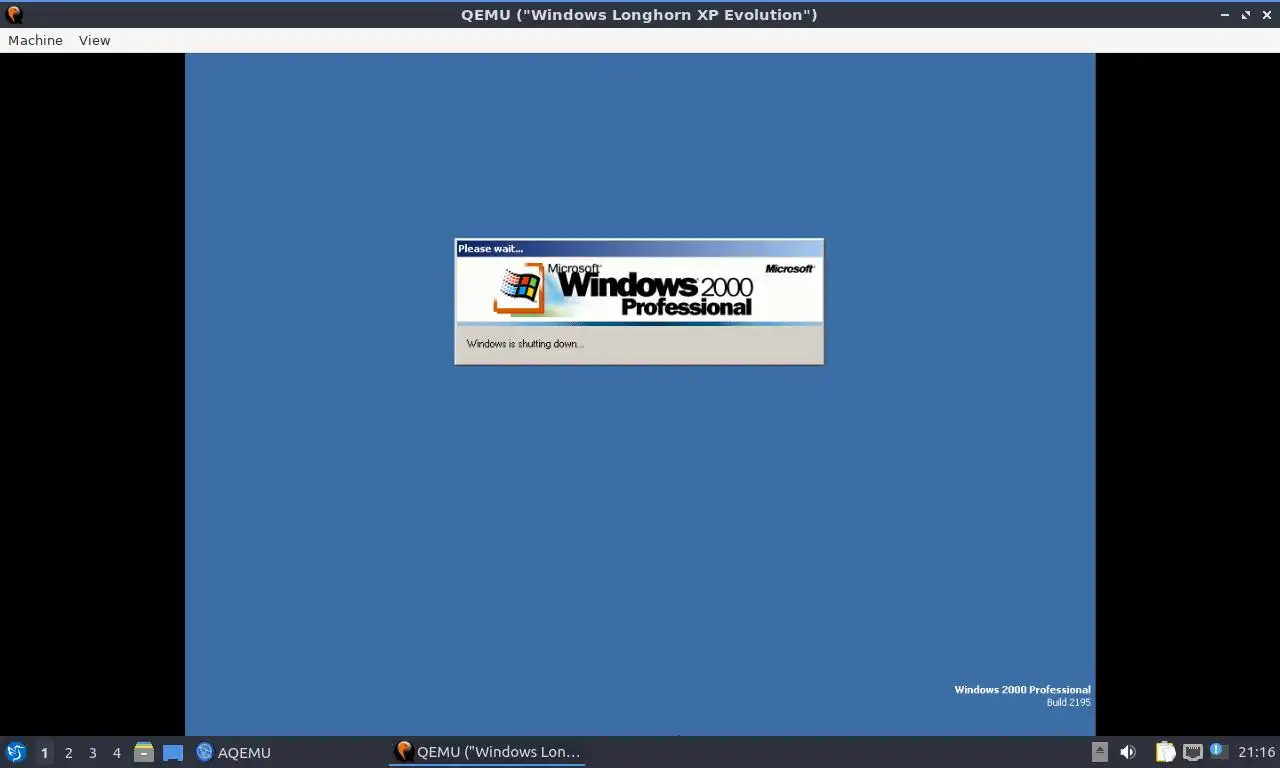Activate the QEMU Windows Longhorn taskbar entry
The height and width of the screenshot is (768, 1280).
point(487,752)
